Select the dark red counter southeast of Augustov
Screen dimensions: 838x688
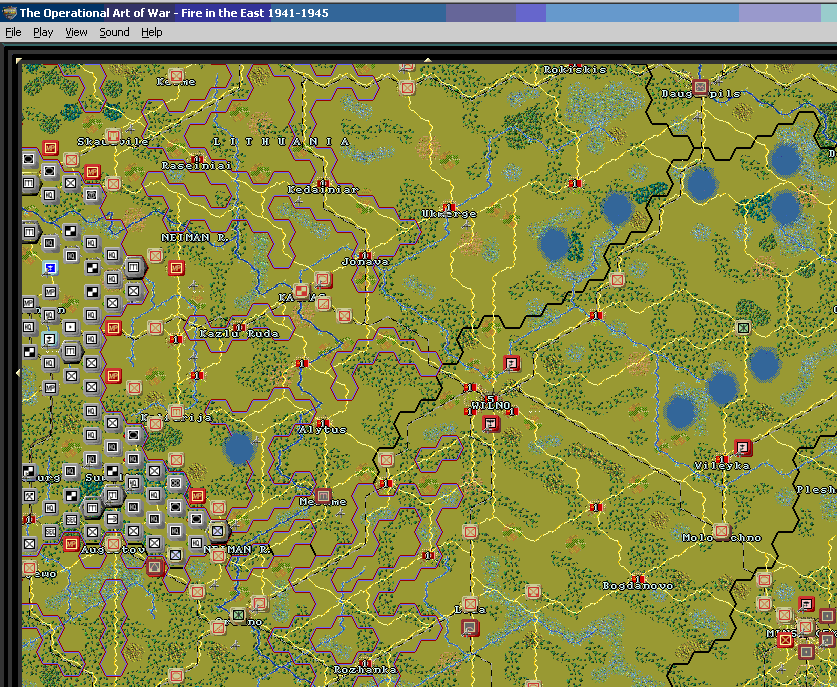tap(155, 567)
